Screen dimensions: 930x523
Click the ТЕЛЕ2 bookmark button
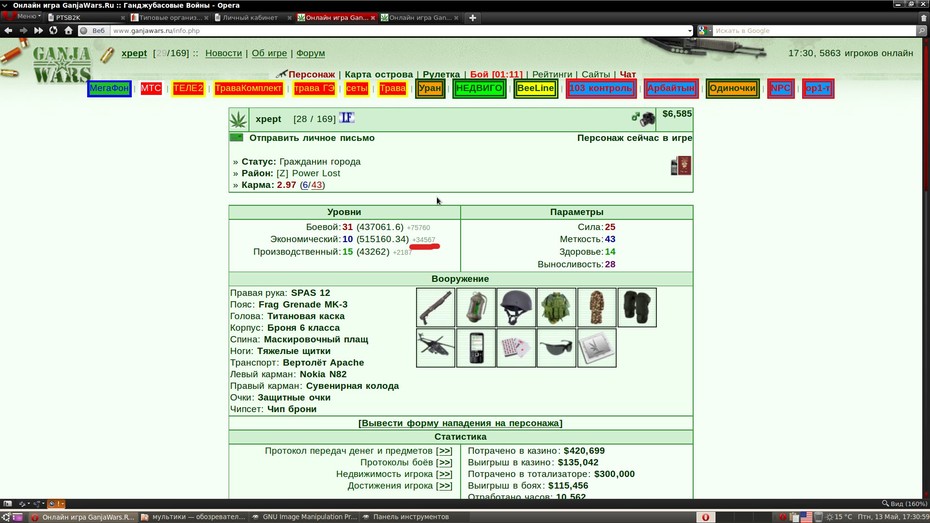pyautogui.click(x=188, y=88)
